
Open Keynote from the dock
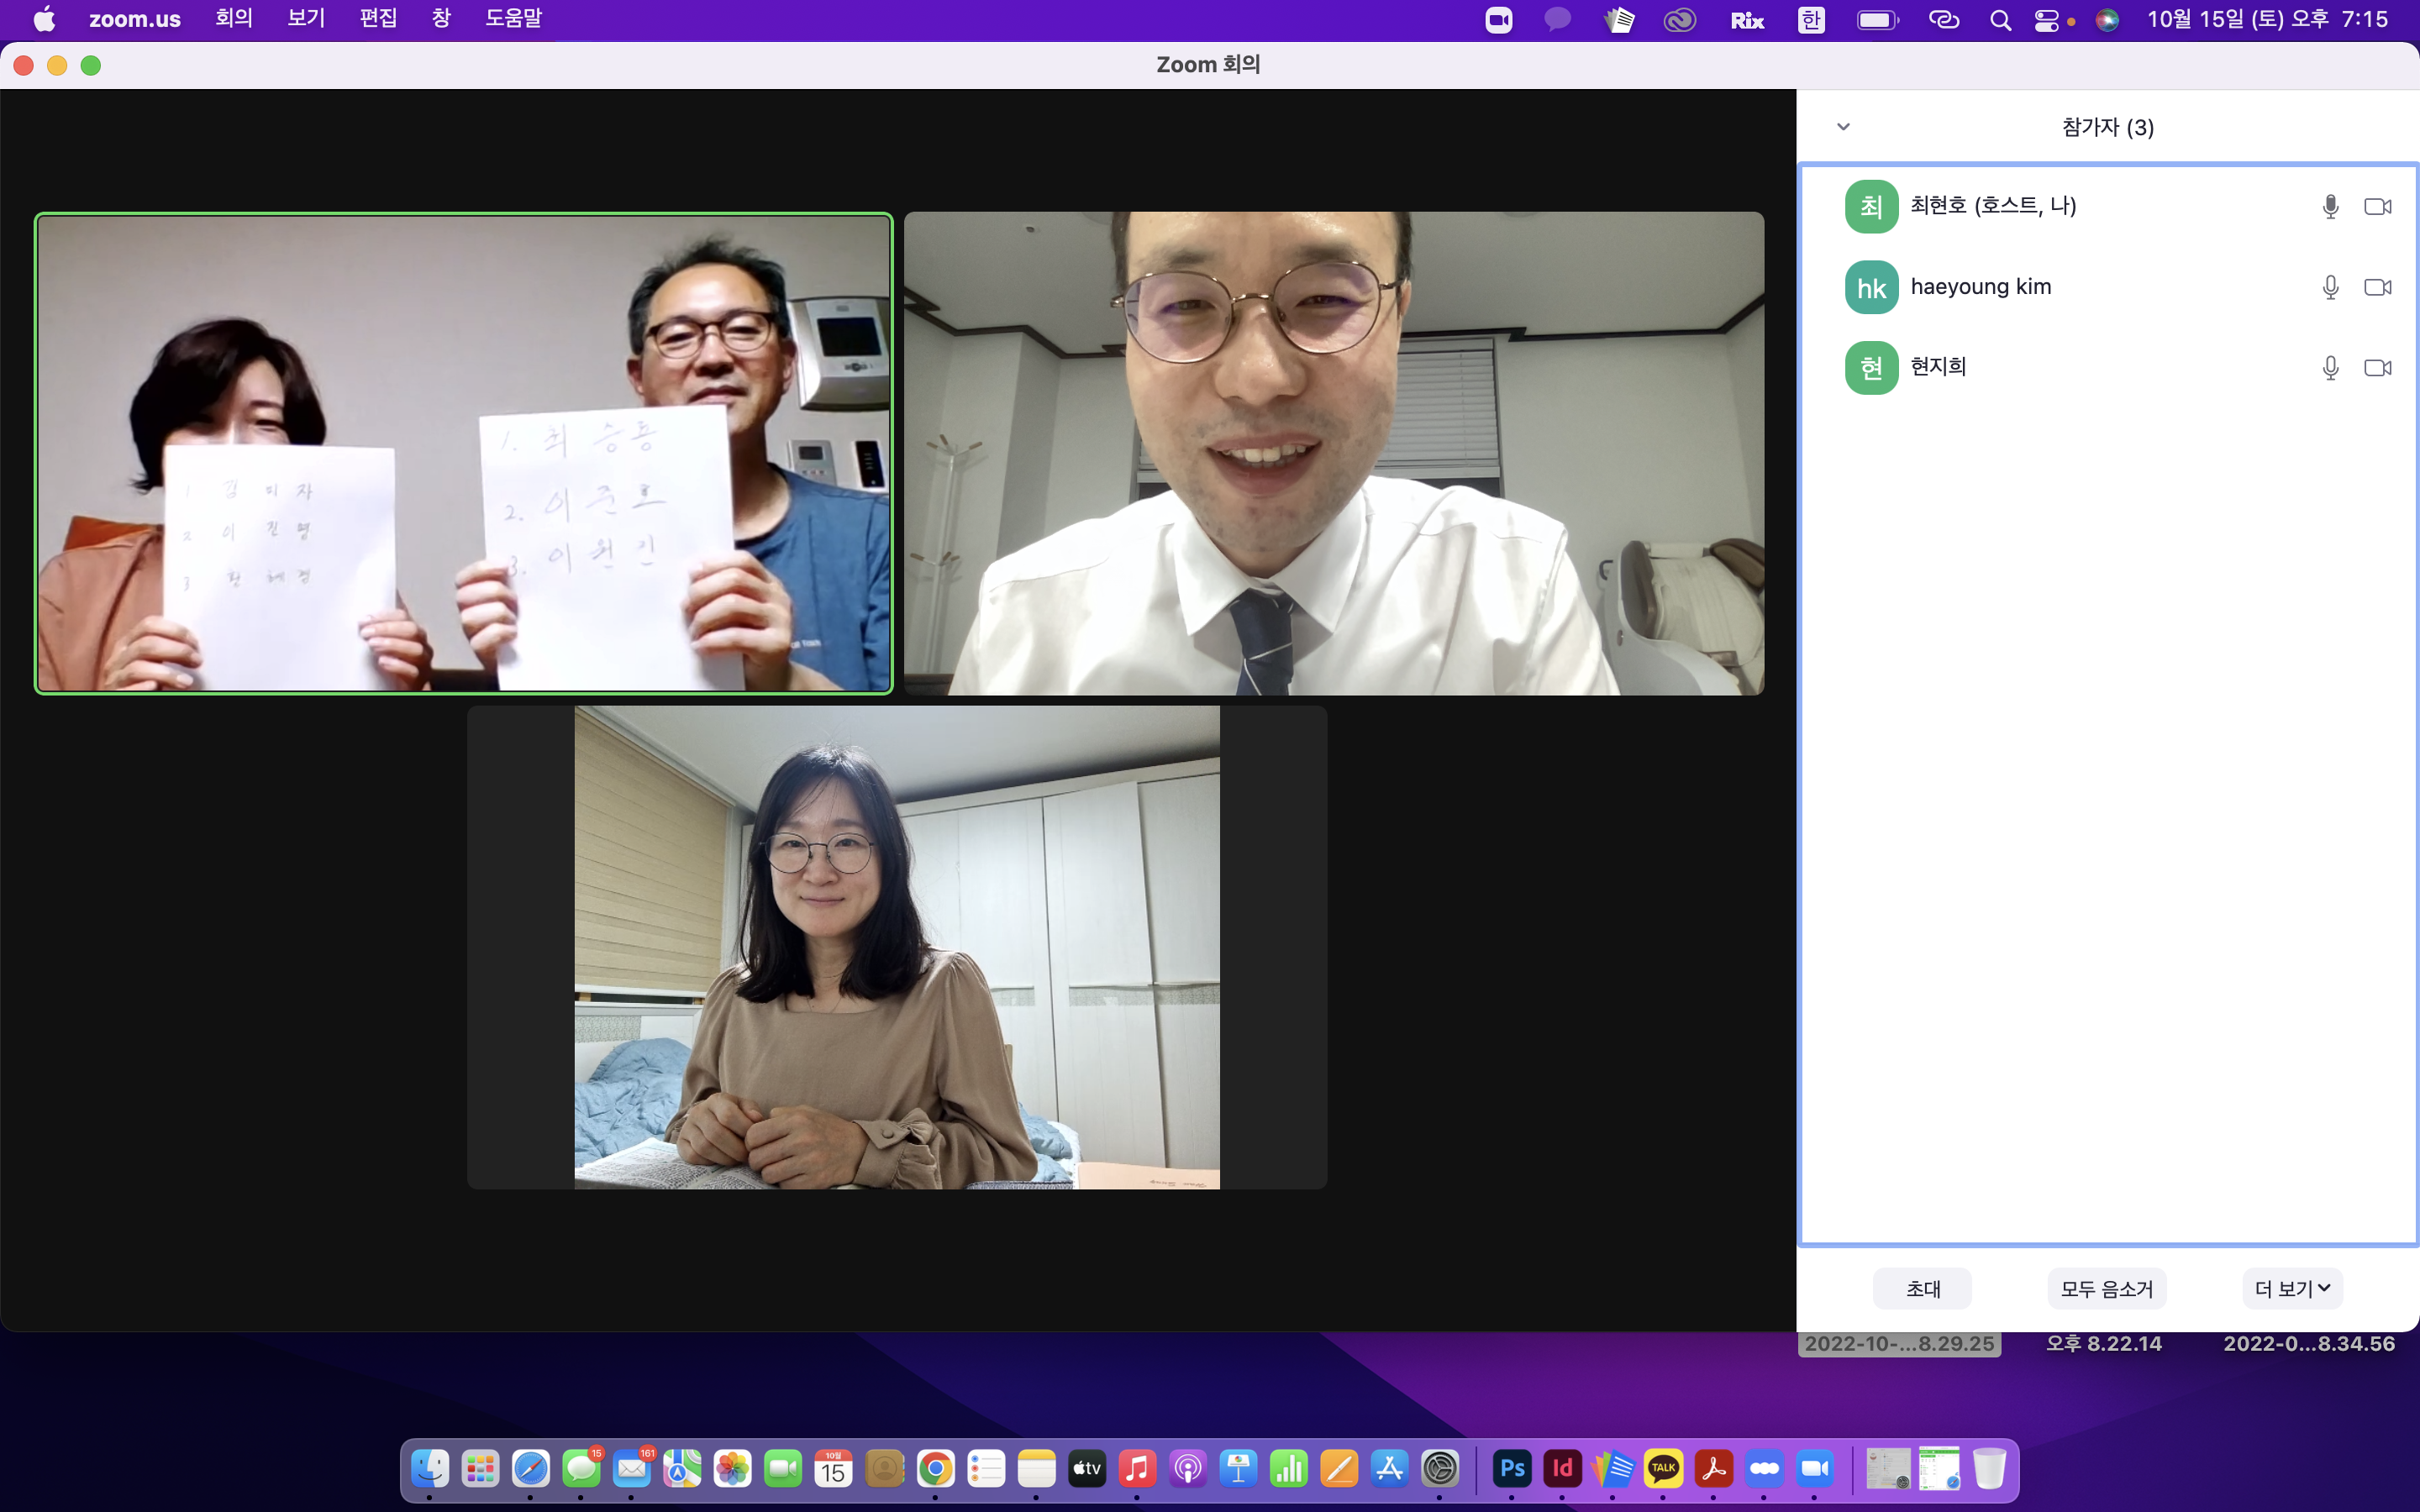point(1238,1468)
